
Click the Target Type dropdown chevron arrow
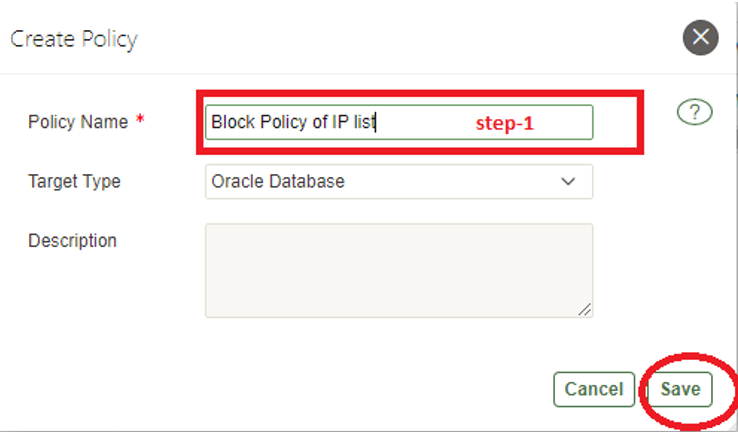(569, 182)
